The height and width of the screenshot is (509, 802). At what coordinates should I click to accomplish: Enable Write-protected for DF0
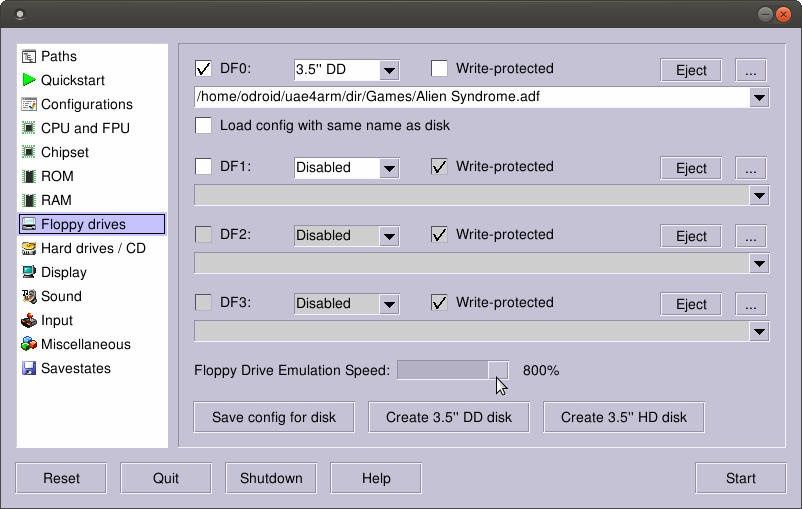point(439,69)
